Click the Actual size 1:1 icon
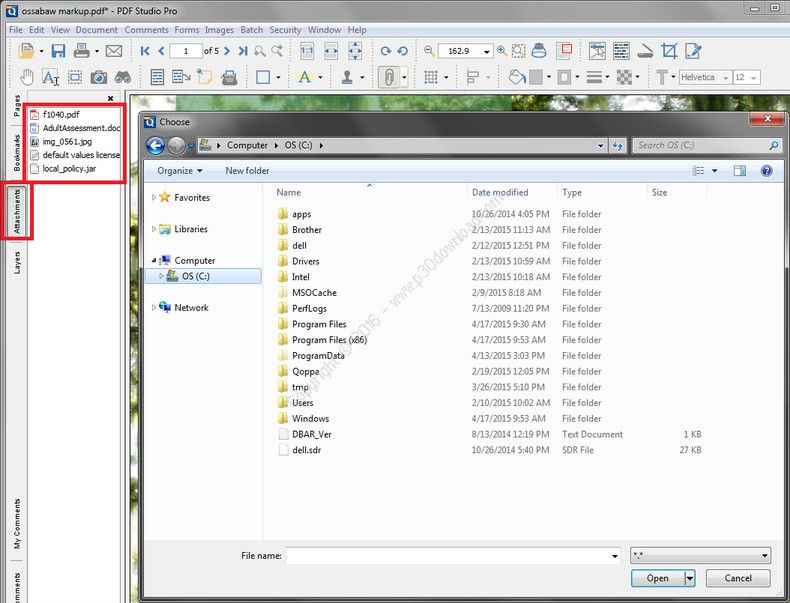Image resolution: width=790 pixels, height=603 pixels. (x=307, y=51)
